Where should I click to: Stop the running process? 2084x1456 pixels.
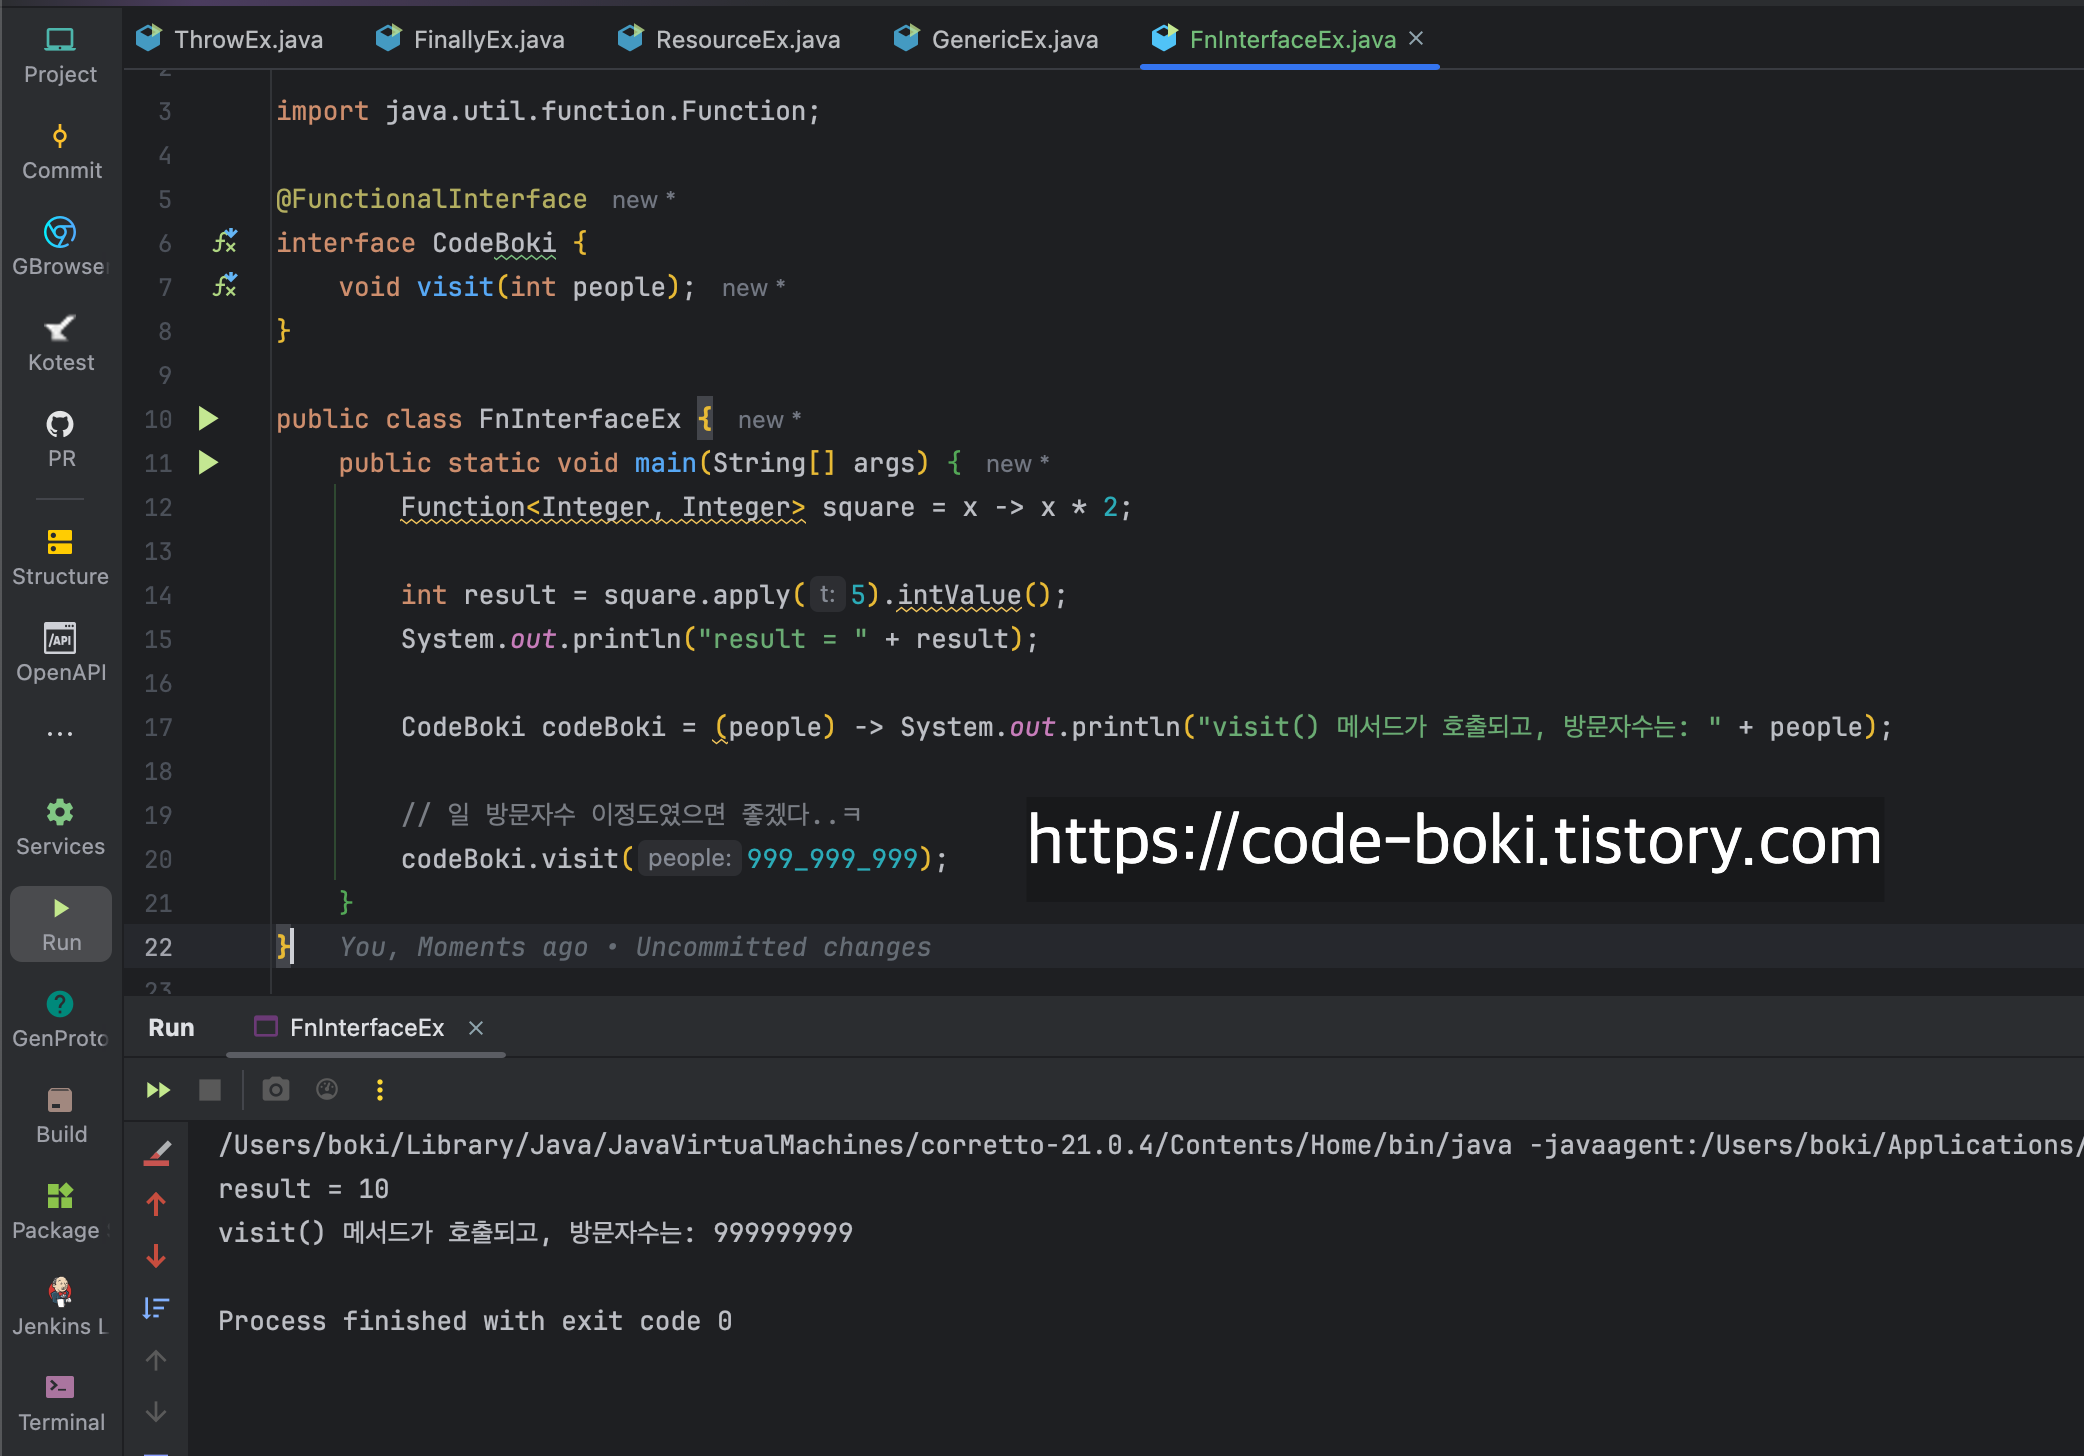click(210, 1090)
